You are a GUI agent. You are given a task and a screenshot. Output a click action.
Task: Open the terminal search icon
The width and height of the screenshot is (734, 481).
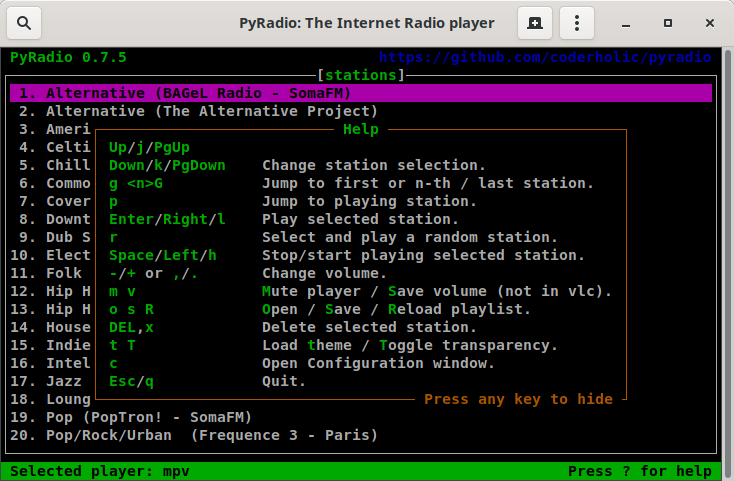[24, 23]
